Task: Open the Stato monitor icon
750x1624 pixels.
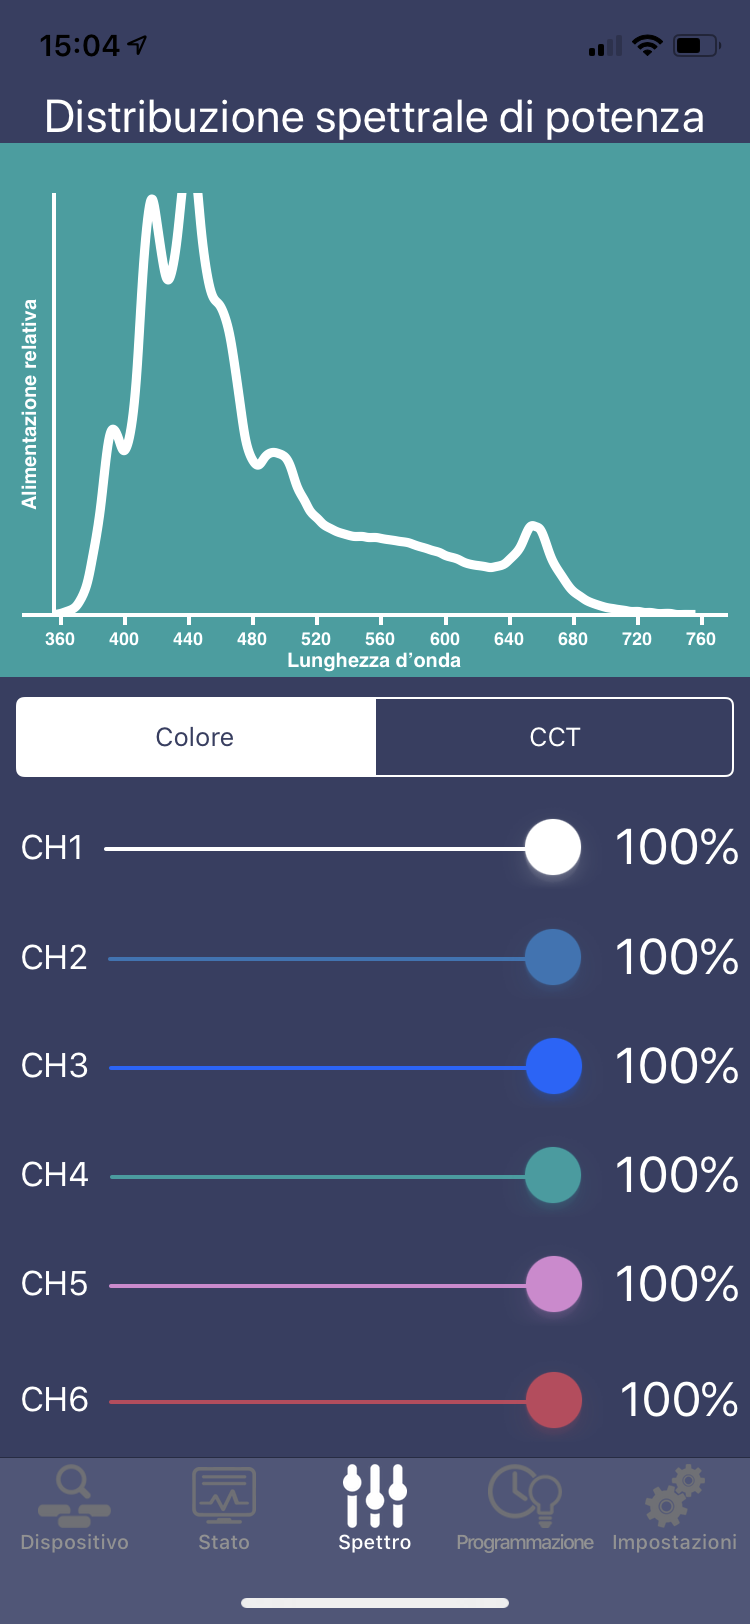Action: click(224, 1494)
